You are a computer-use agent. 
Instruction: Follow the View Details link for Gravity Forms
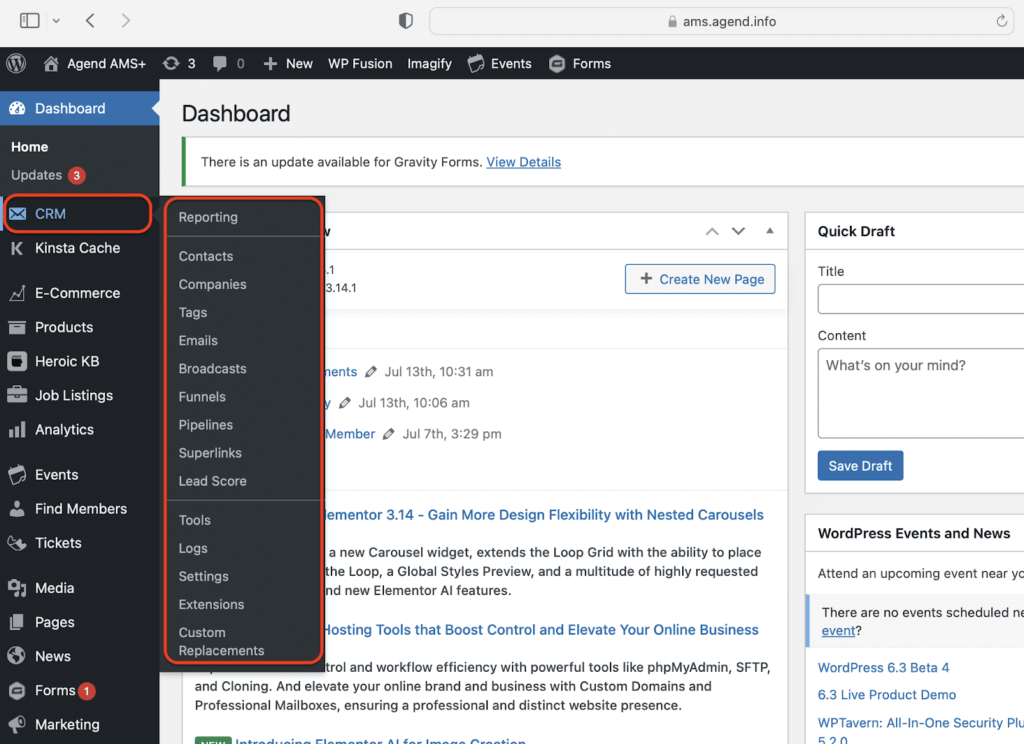[523, 162]
